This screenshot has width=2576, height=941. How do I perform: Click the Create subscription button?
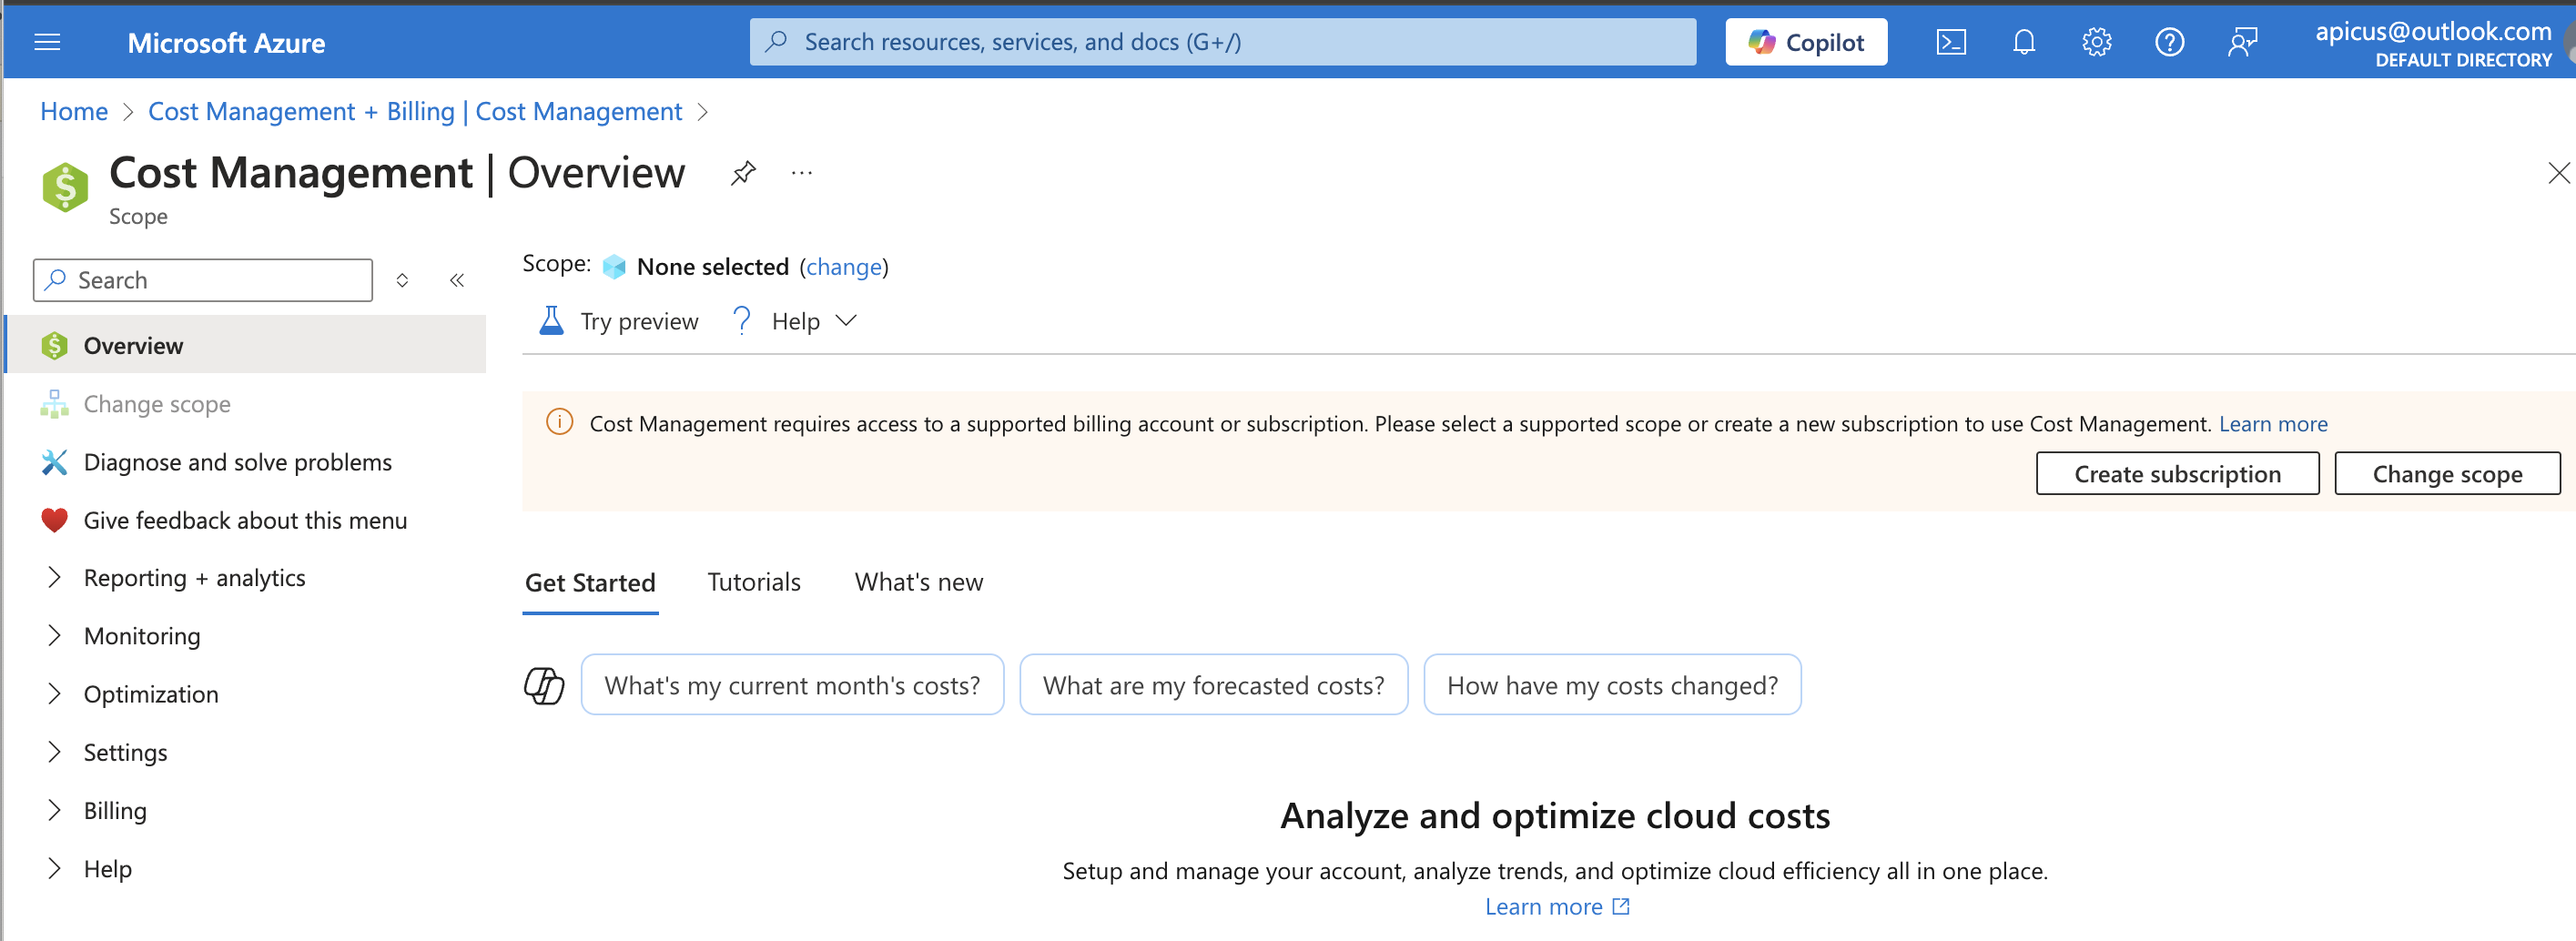pos(2177,473)
